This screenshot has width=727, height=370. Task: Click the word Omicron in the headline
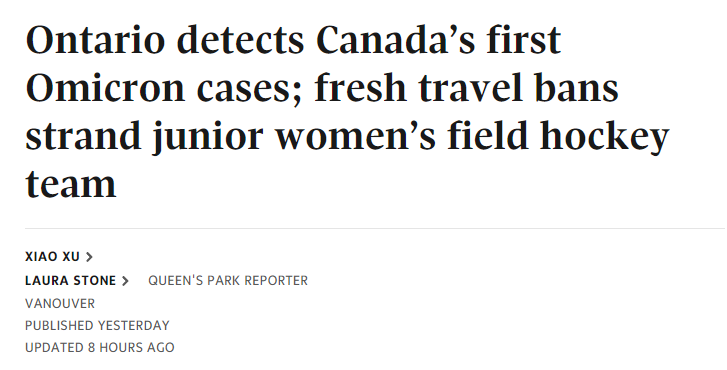click(105, 88)
